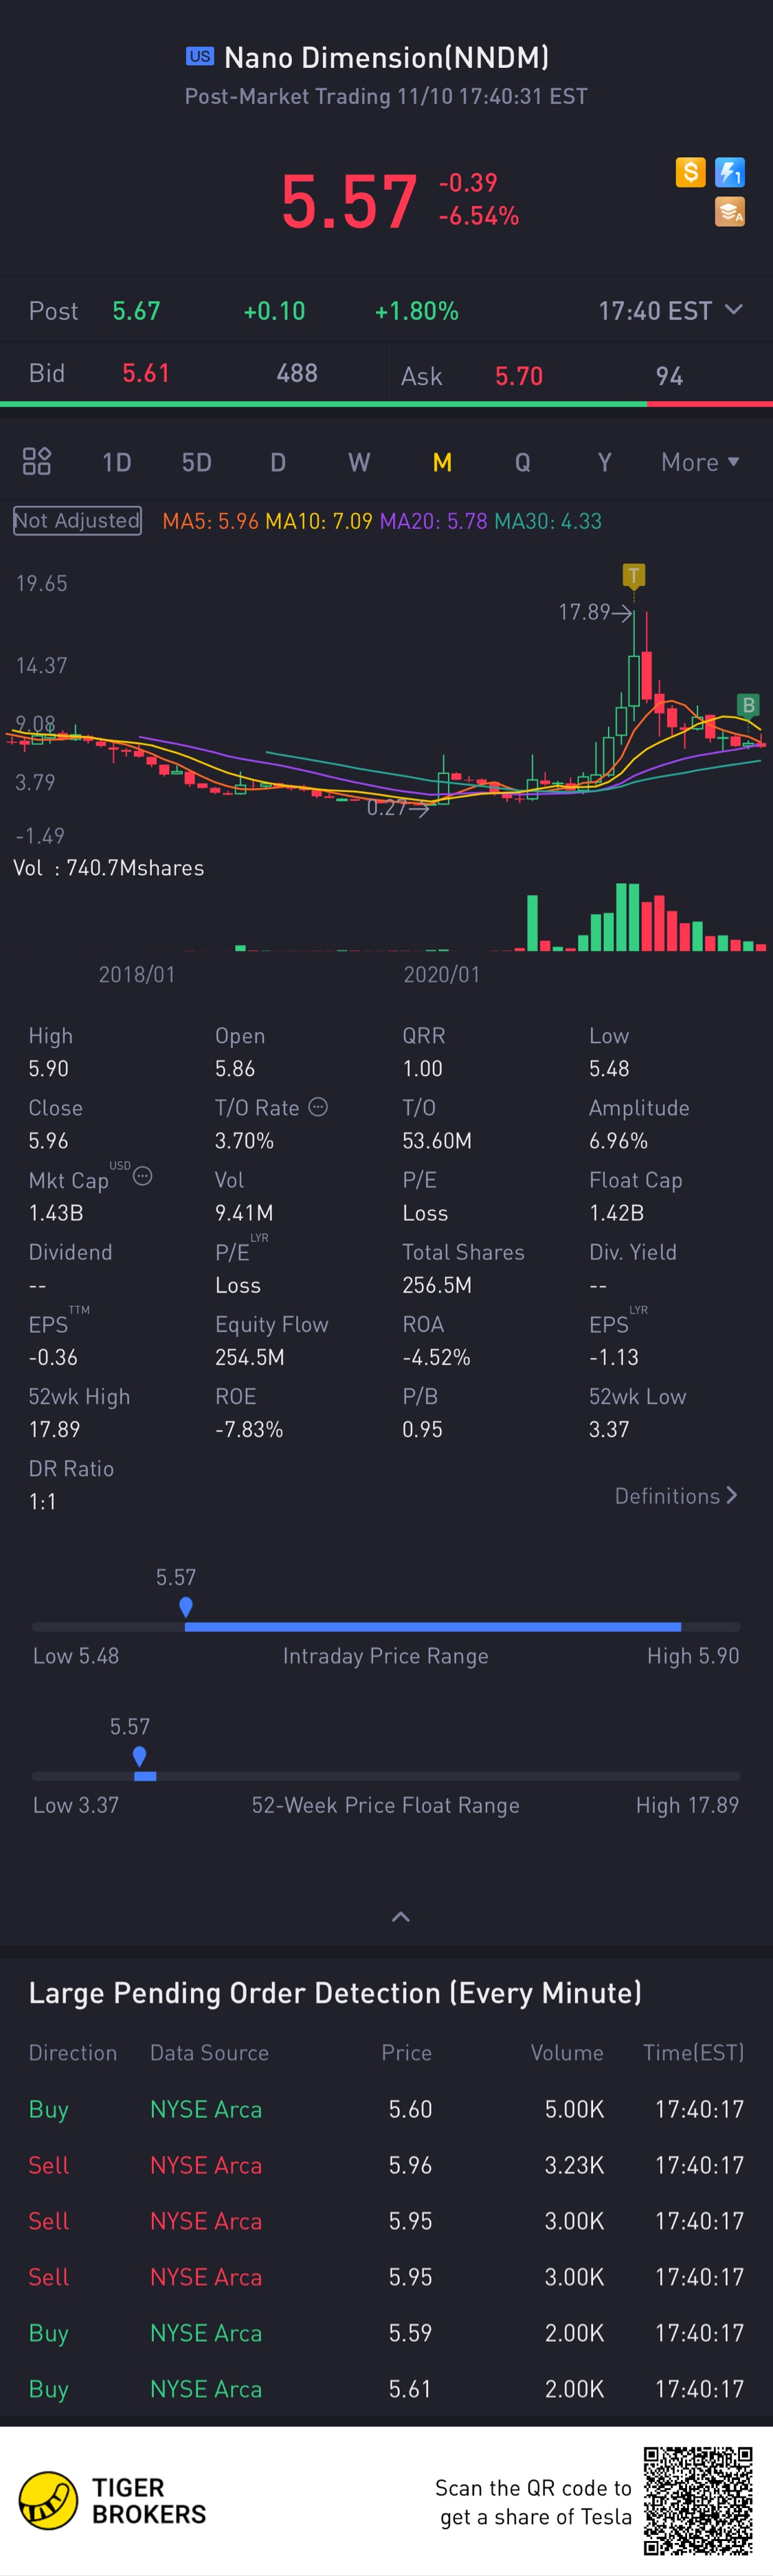773x2576 pixels.
Task: Tap the orange dollar-sign icon
Action: point(690,173)
